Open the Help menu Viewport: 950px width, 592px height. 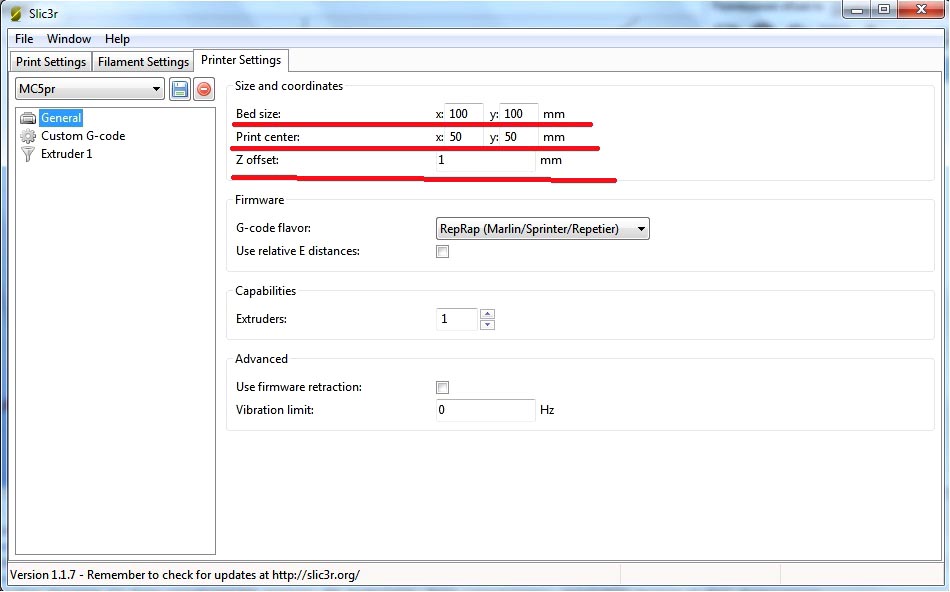click(118, 39)
